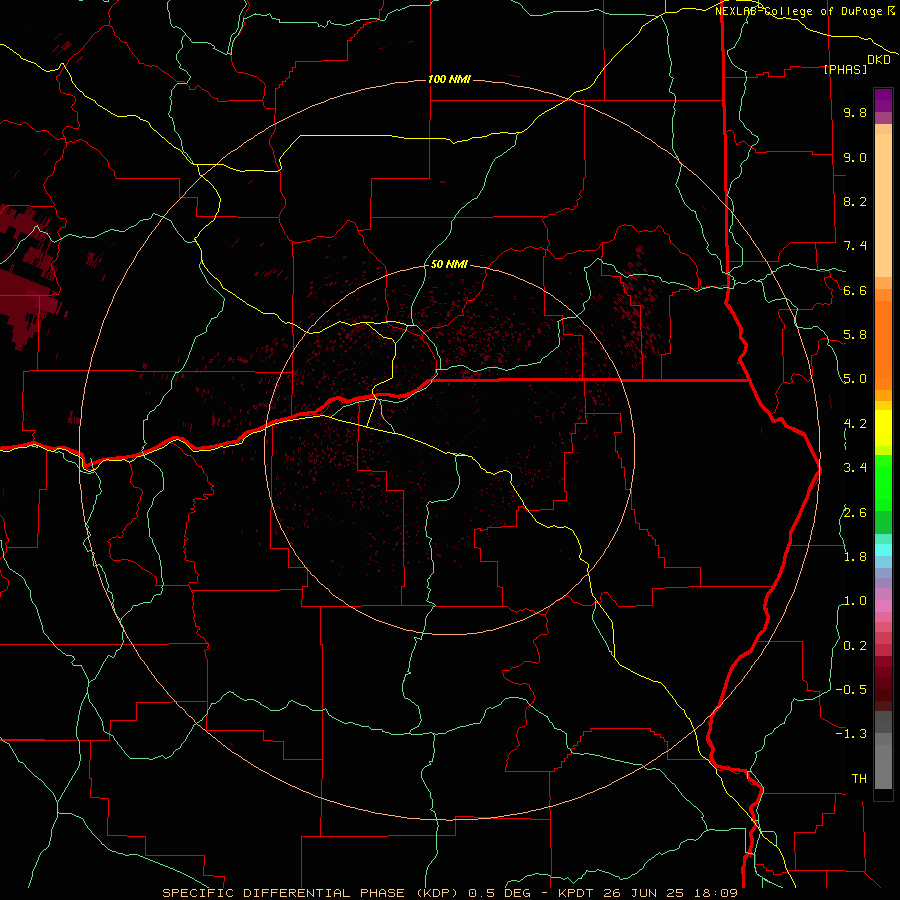The image size is (900, 900).
Task: Click the -1.3 value on the color scale
Action: pyautogui.click(x=851, y=734)
